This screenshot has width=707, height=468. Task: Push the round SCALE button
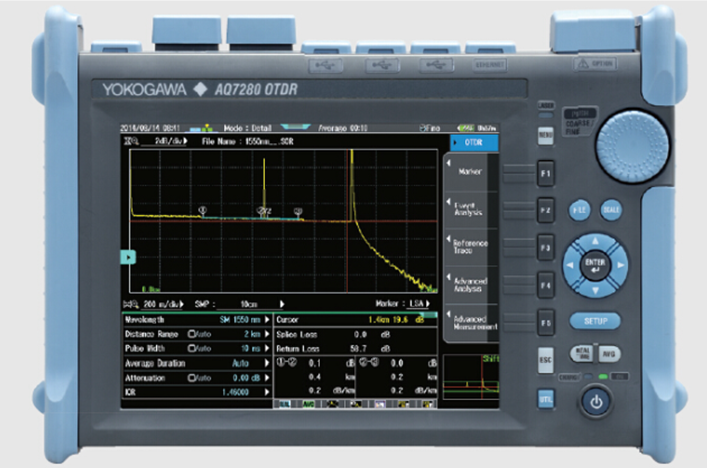click(x=611, y=210)
